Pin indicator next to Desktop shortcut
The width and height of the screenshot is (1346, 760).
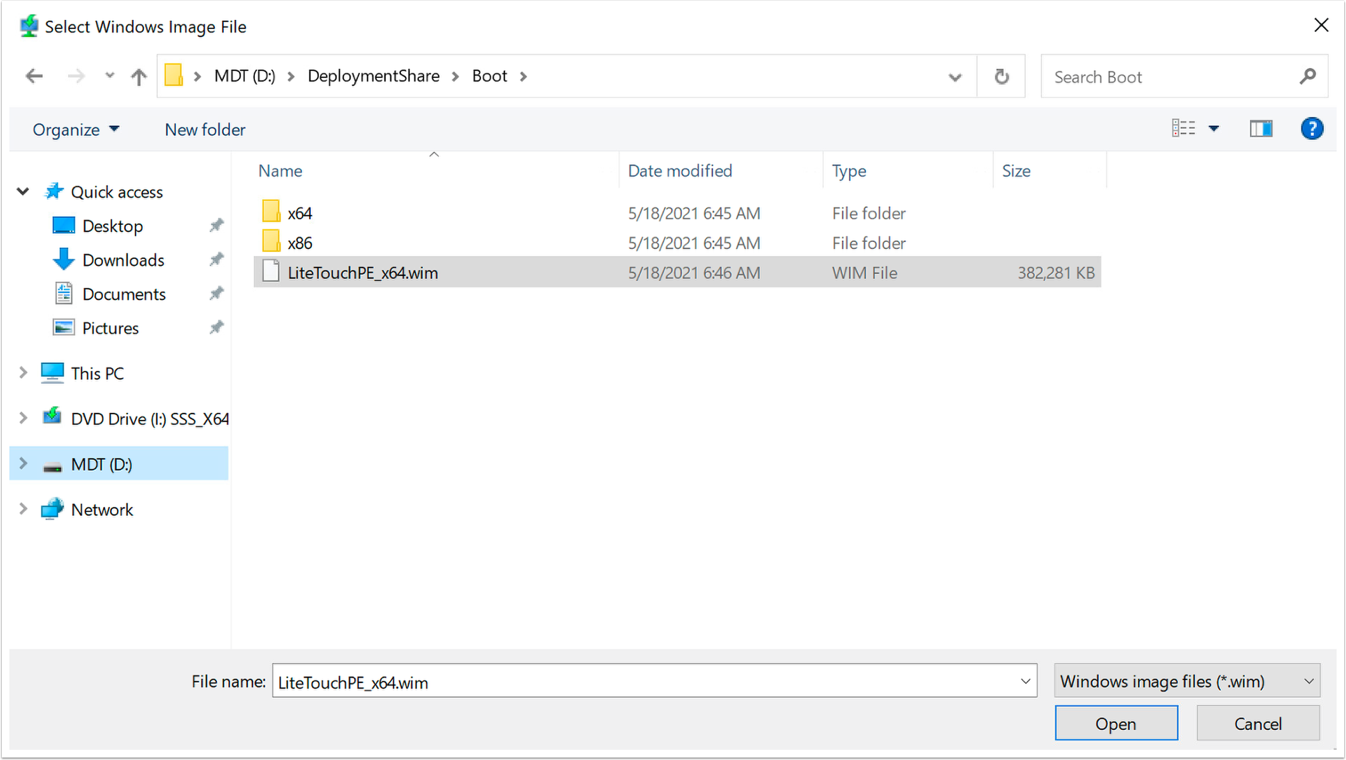[x=216, y=225]
